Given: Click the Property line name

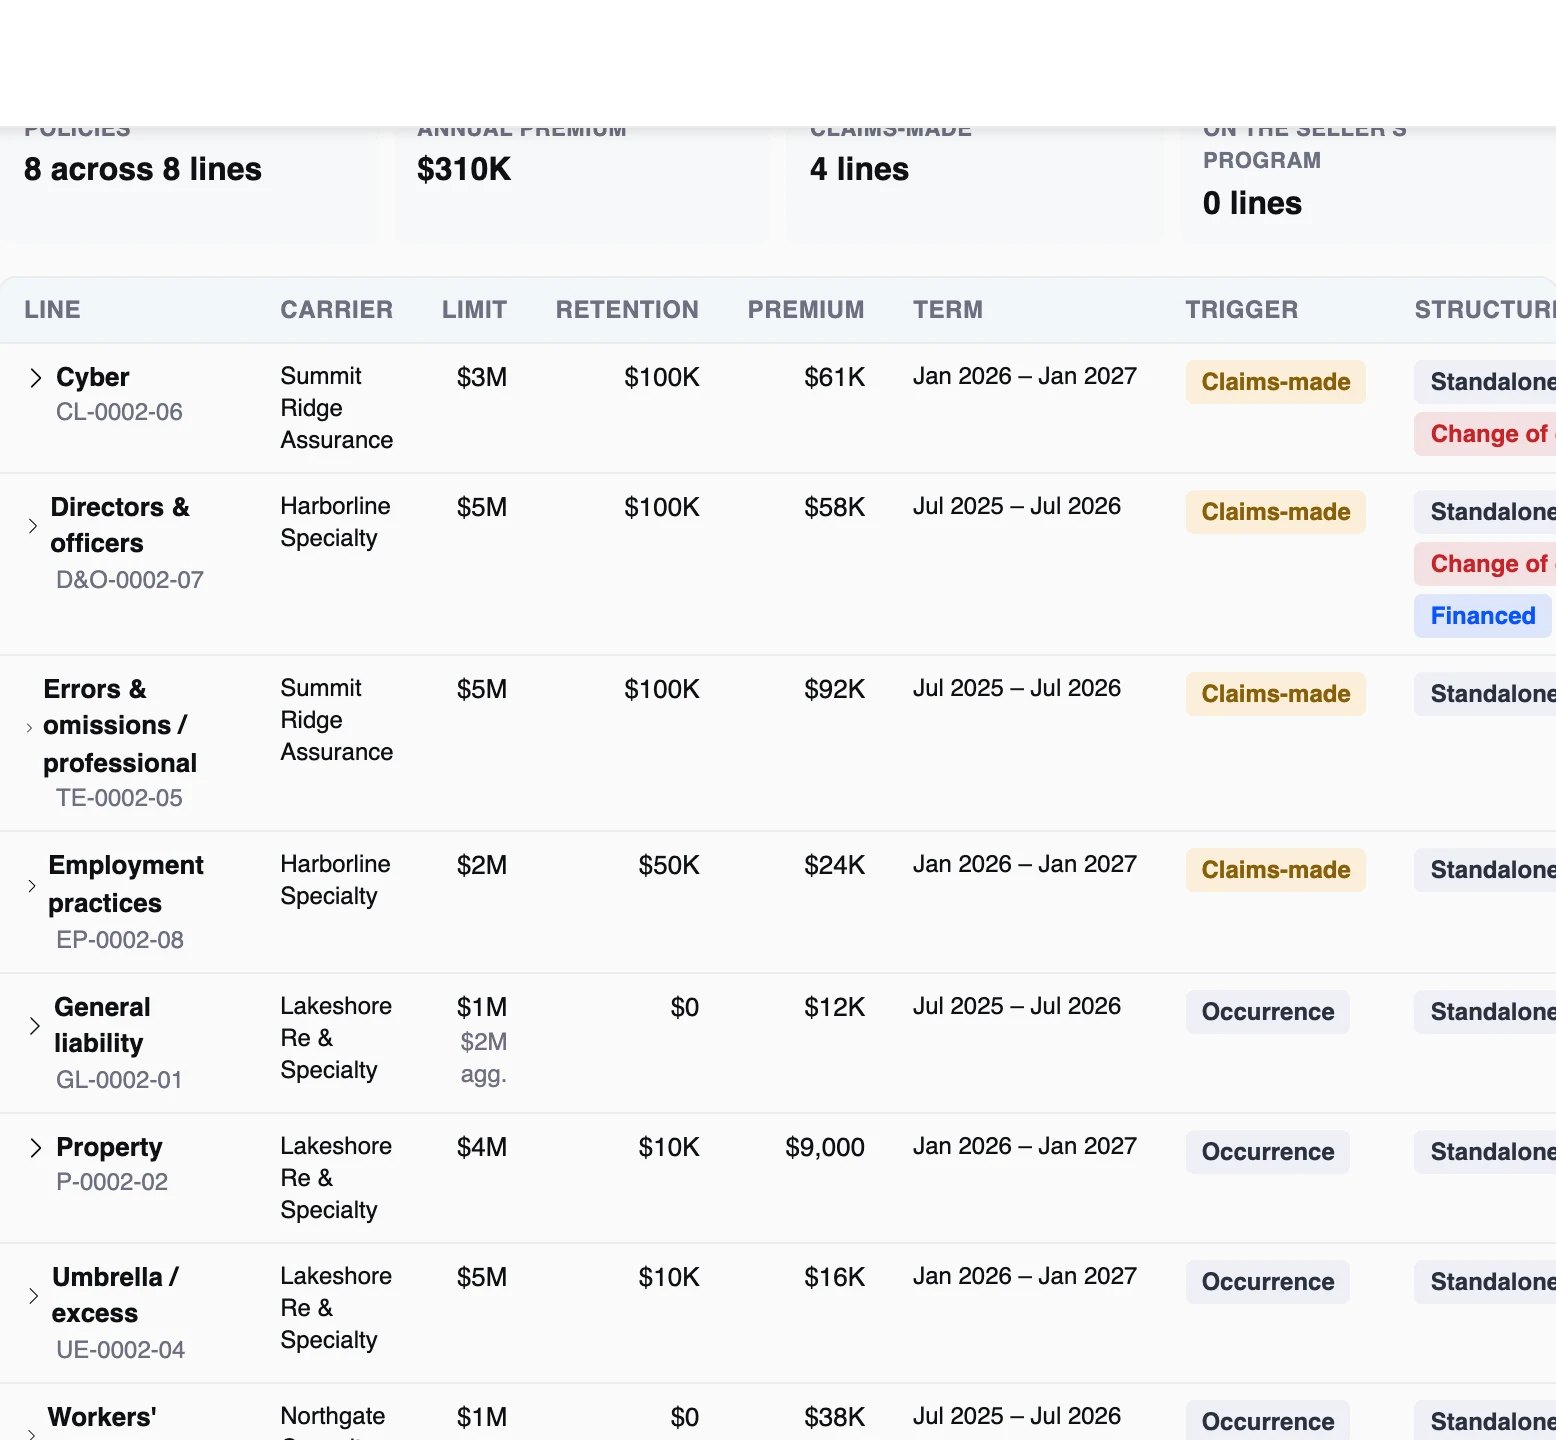Looking at the screenshot, I should point(109,1147).
